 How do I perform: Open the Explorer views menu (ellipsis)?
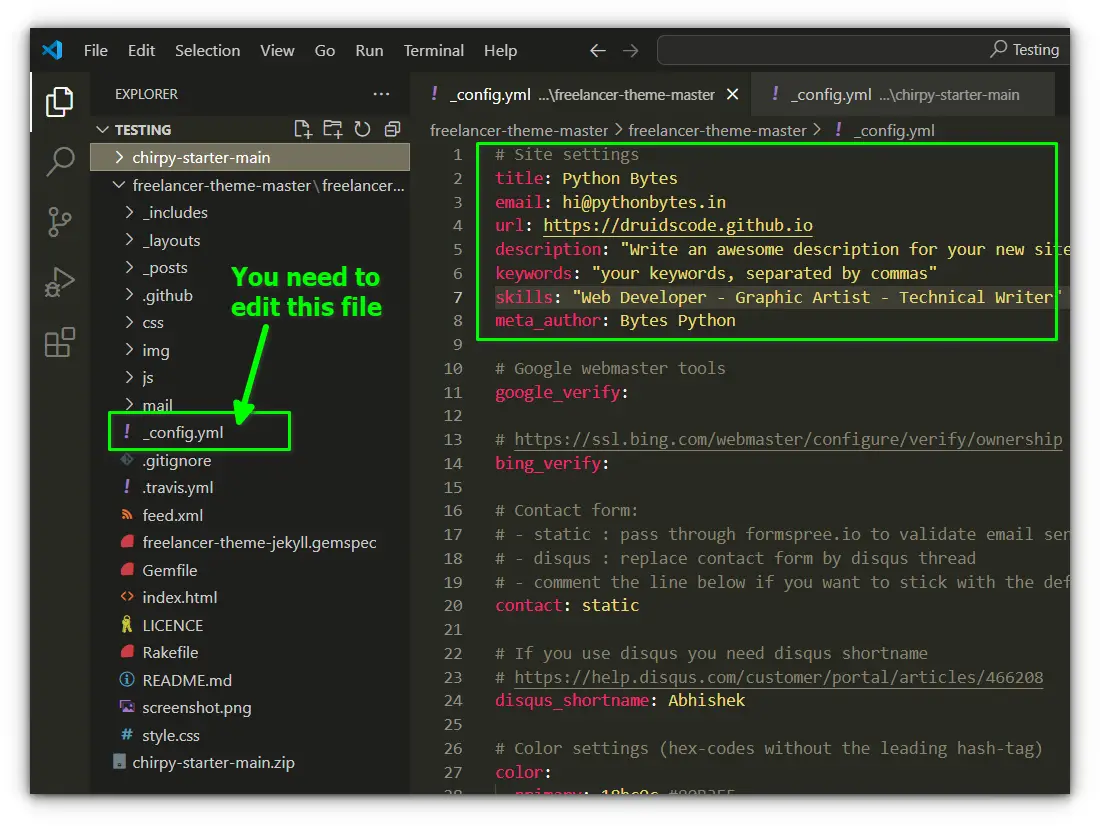point(381,93)
